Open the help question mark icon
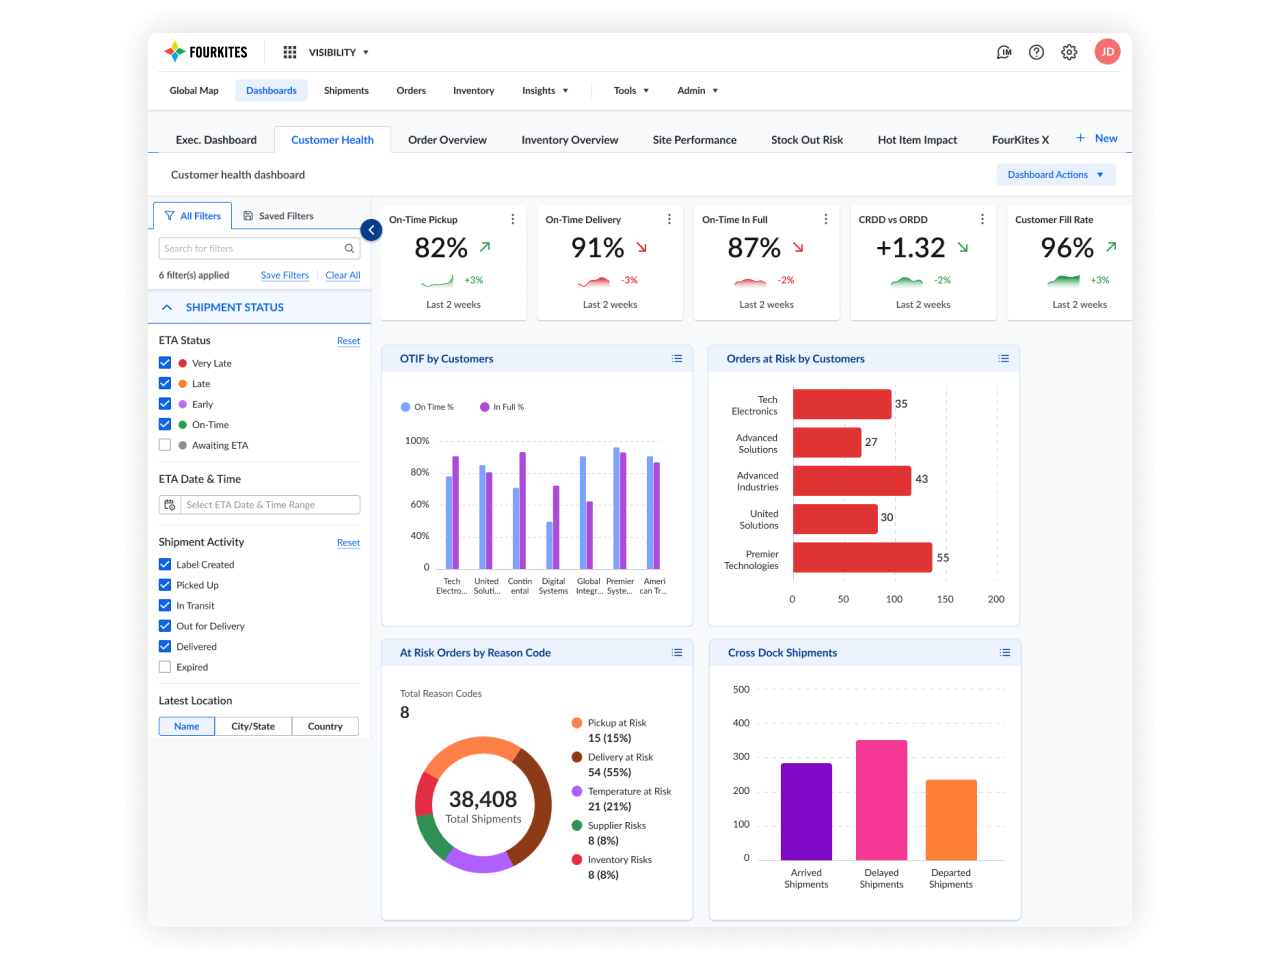1280x960 pixels. tap(1037, 52)
